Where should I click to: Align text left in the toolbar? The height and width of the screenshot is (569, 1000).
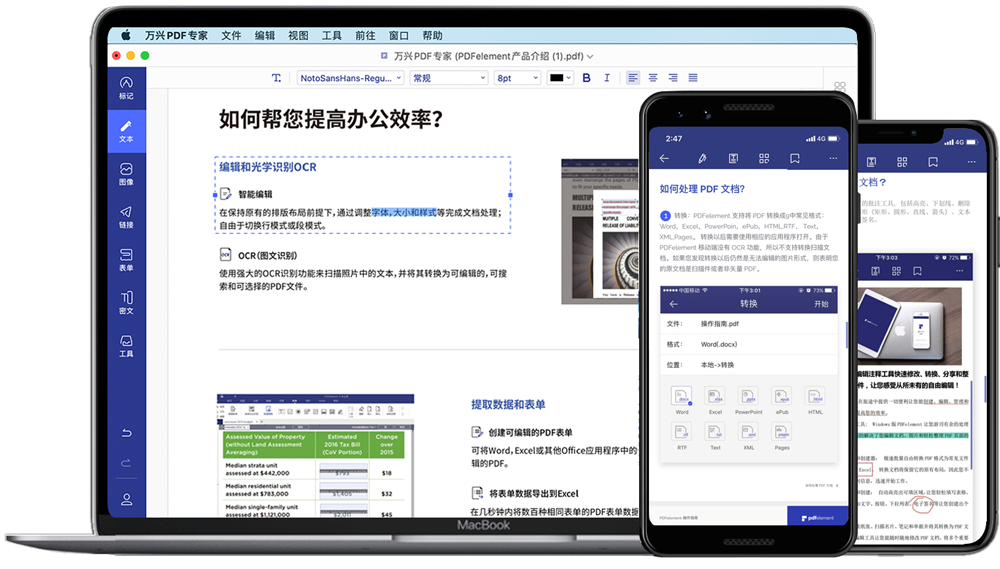click(633, 78)
